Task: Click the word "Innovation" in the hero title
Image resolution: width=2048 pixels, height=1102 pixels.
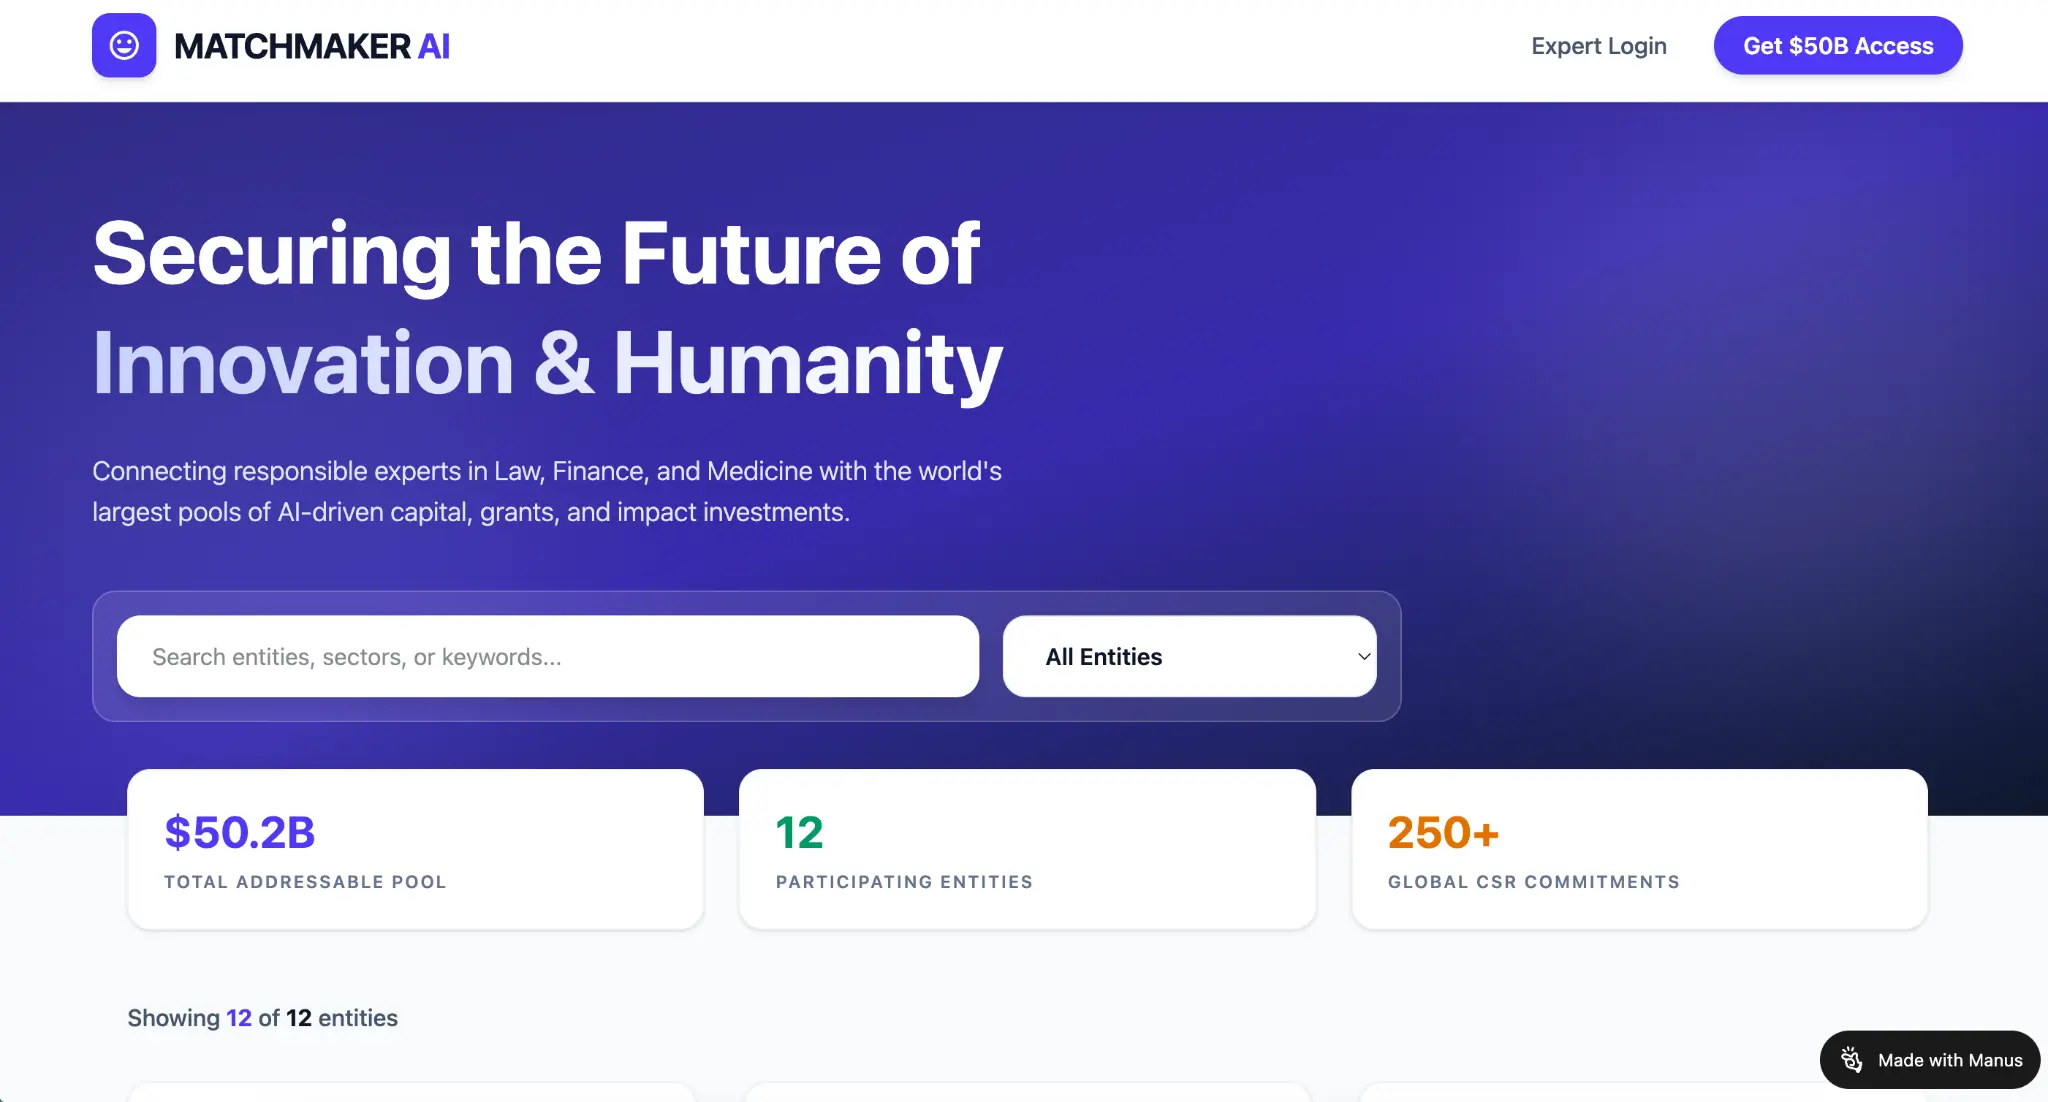Action: point(303,364)
